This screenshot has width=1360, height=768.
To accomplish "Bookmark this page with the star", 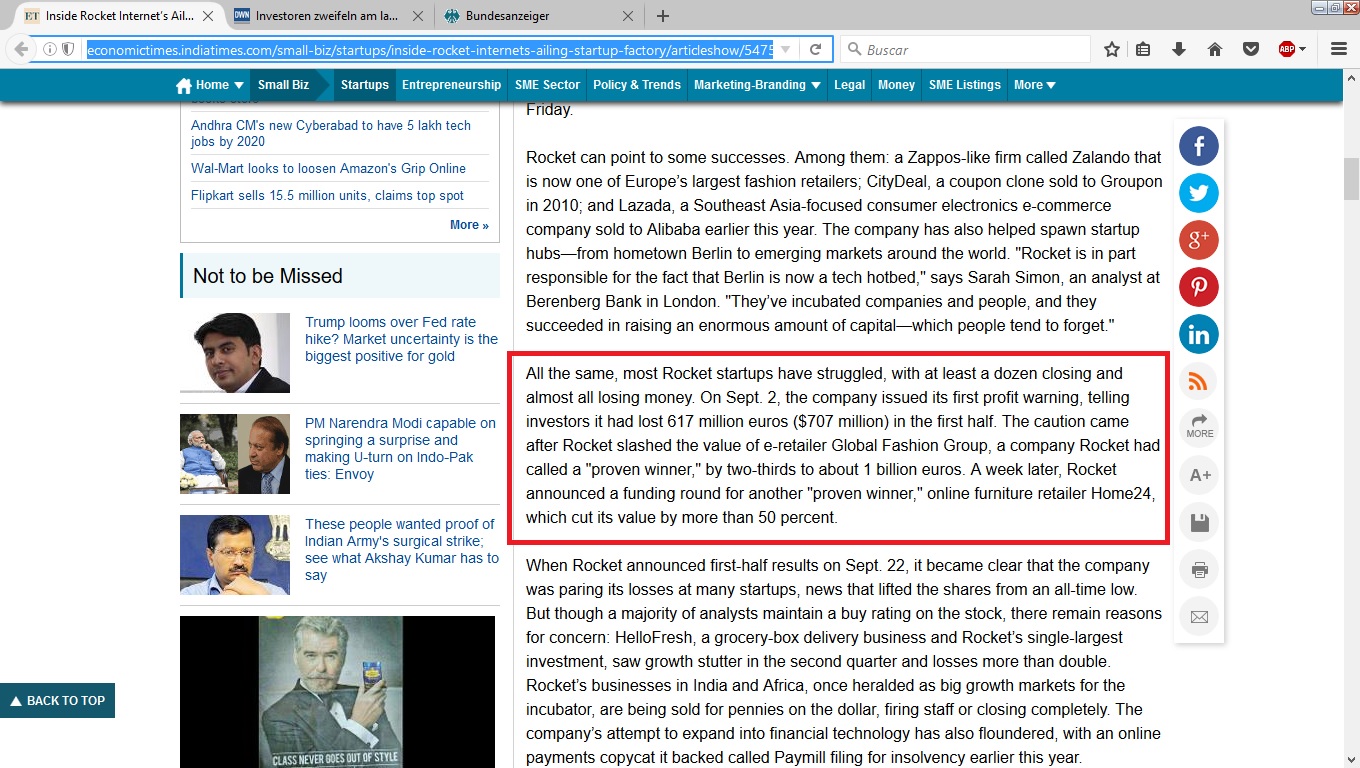I will click(1112, 49).
